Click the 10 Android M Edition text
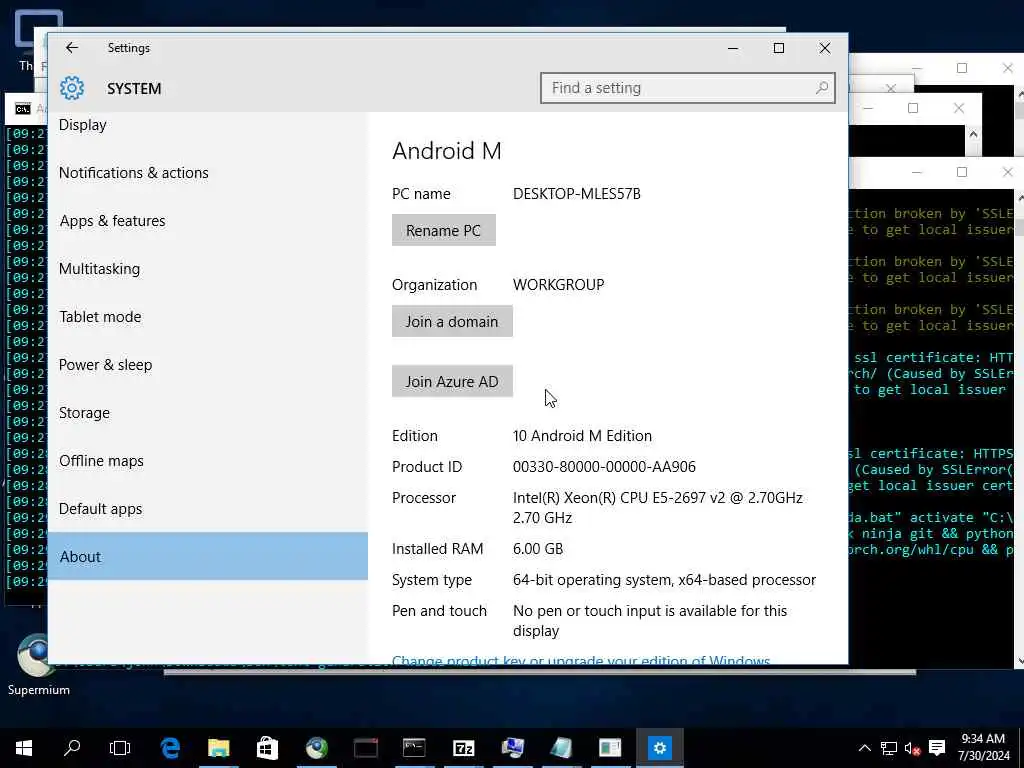1024x768 pixels. pos(582,436)
